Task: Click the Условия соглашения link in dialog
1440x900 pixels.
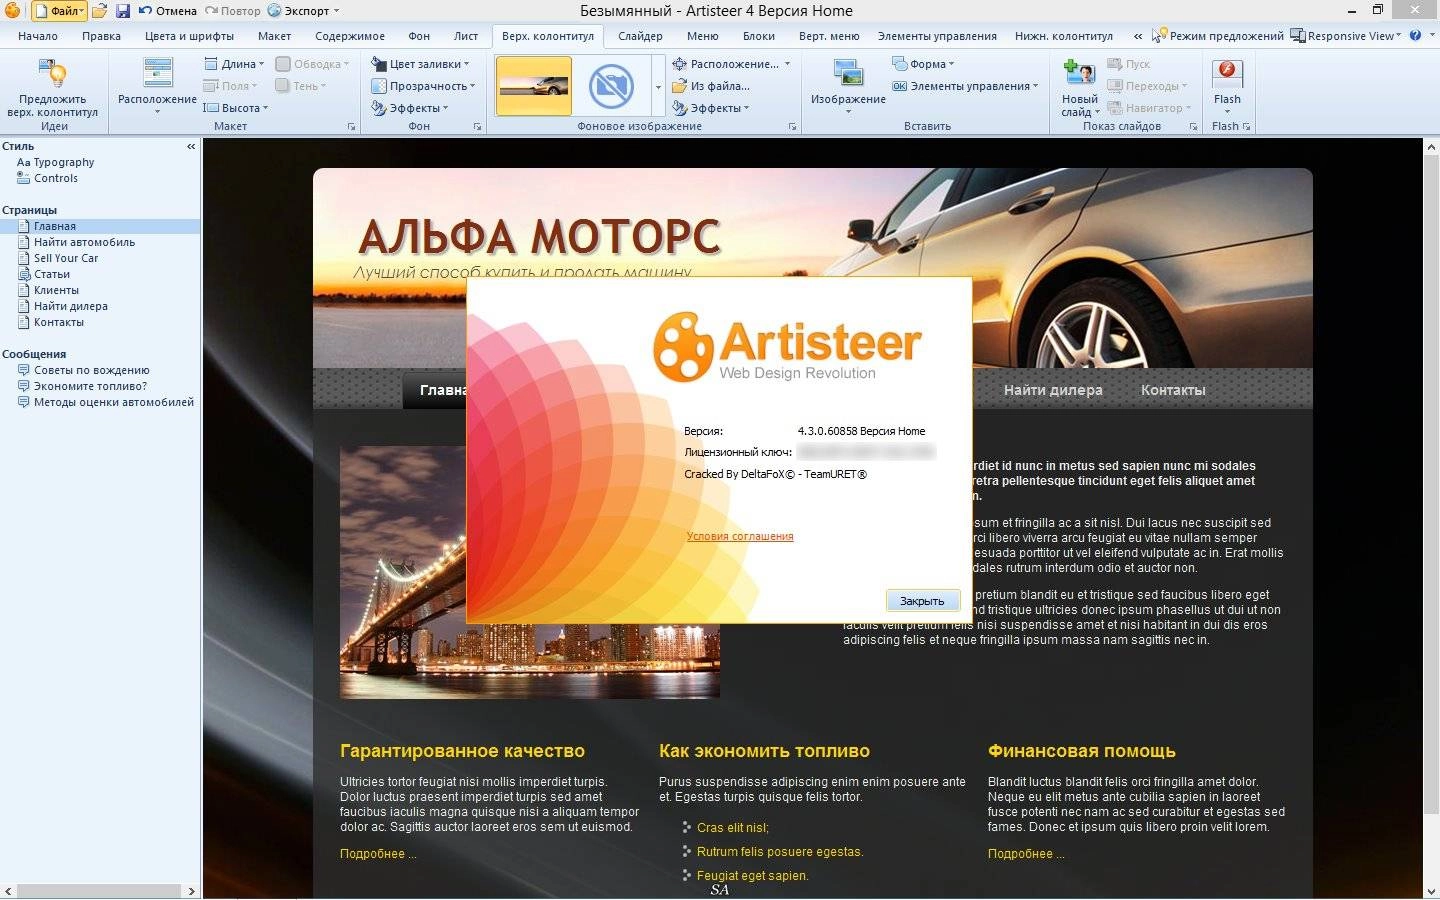Action: [740, 536]
